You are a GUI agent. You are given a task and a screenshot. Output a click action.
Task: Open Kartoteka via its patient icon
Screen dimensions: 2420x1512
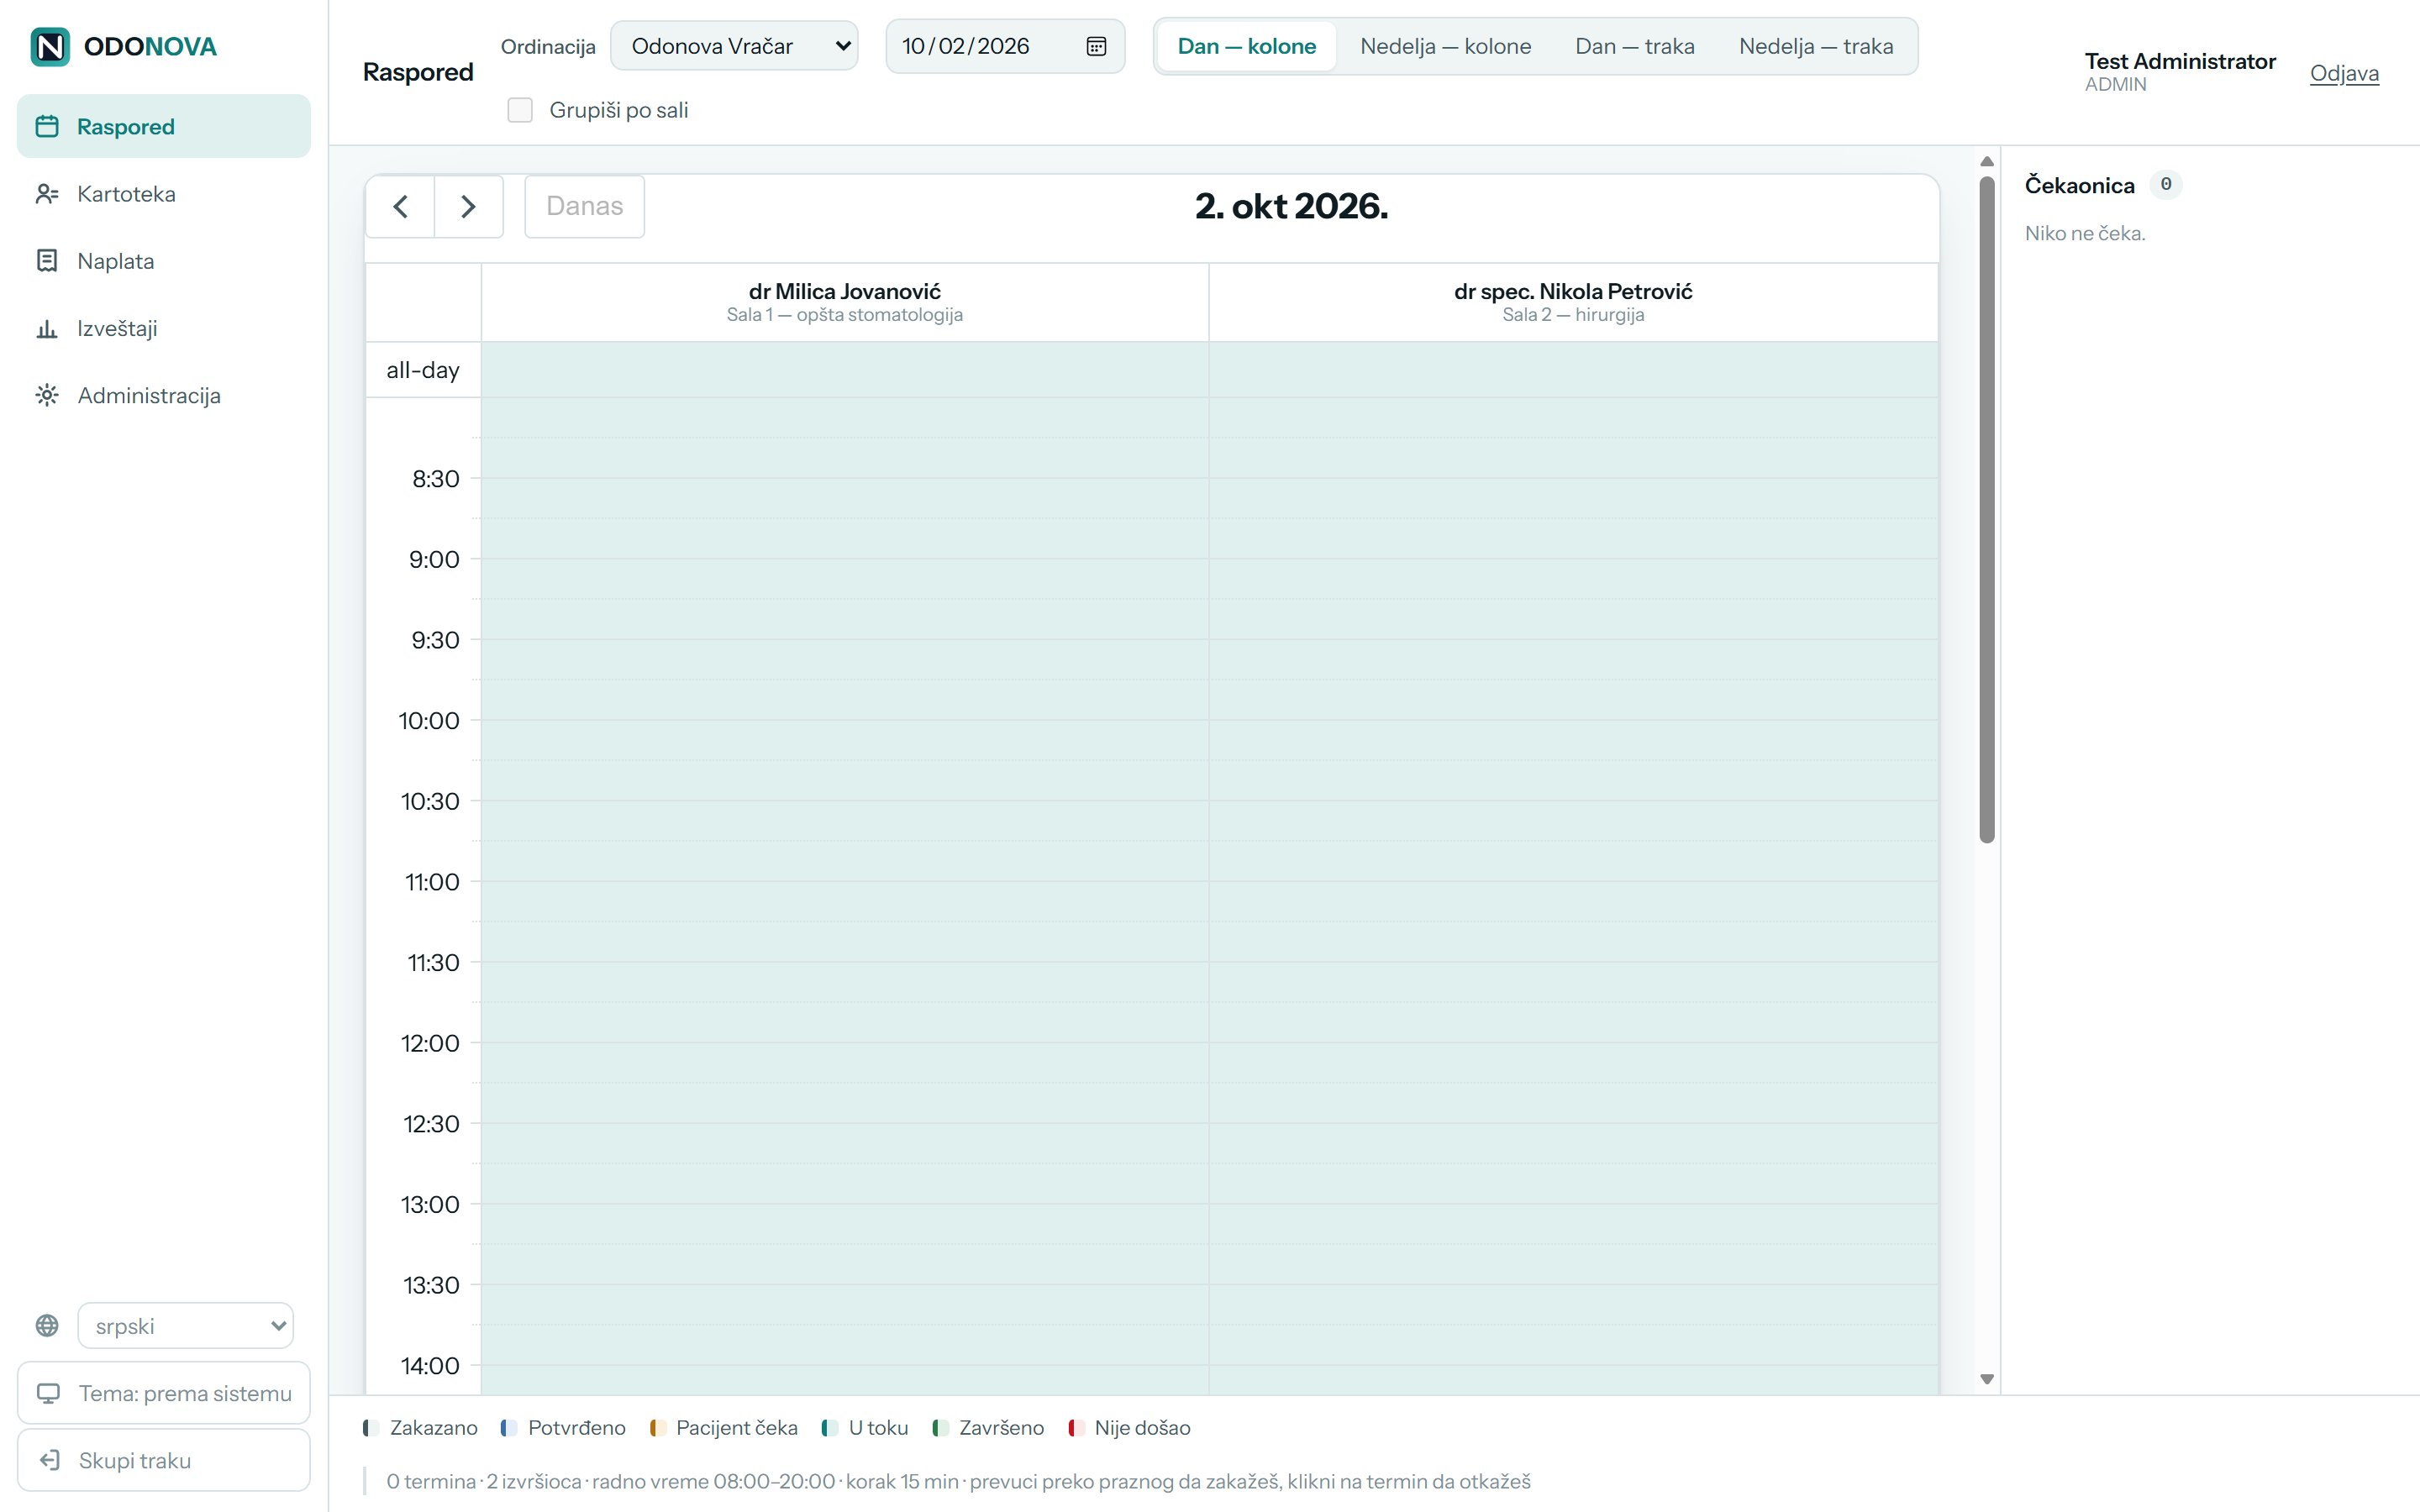pyautogui.click(x=47, y=194)
